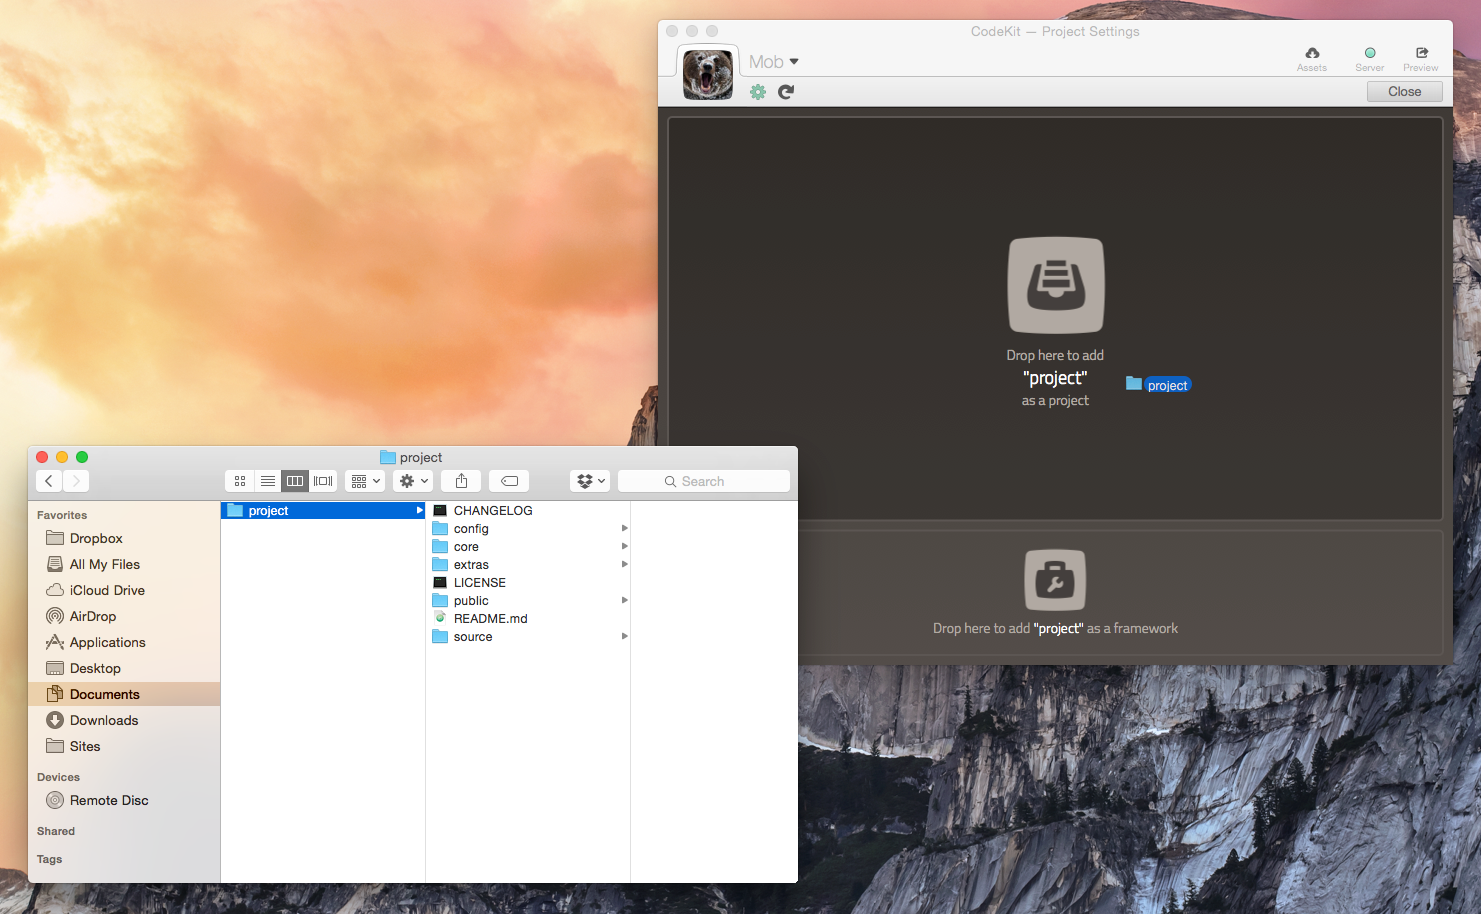Click the Finder Share button
The width and height of the screenshot is (1481, 914).
pyautogui.click(x=461, y=481)
